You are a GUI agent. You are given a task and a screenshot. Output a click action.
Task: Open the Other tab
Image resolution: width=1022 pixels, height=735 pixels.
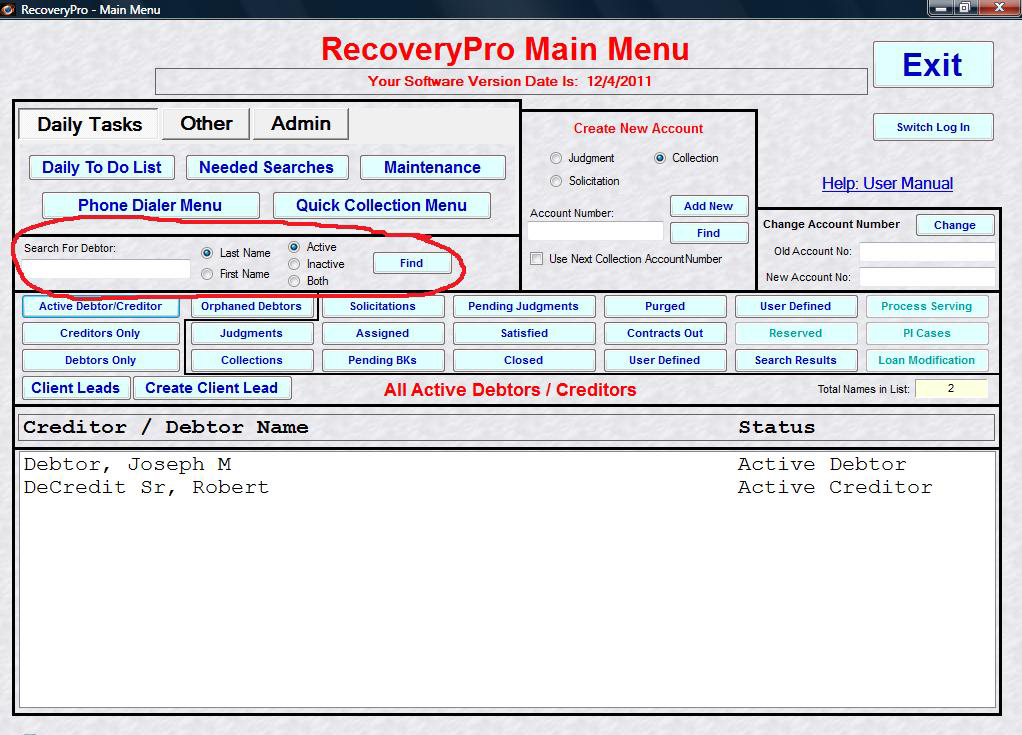[x=206, y=124]
